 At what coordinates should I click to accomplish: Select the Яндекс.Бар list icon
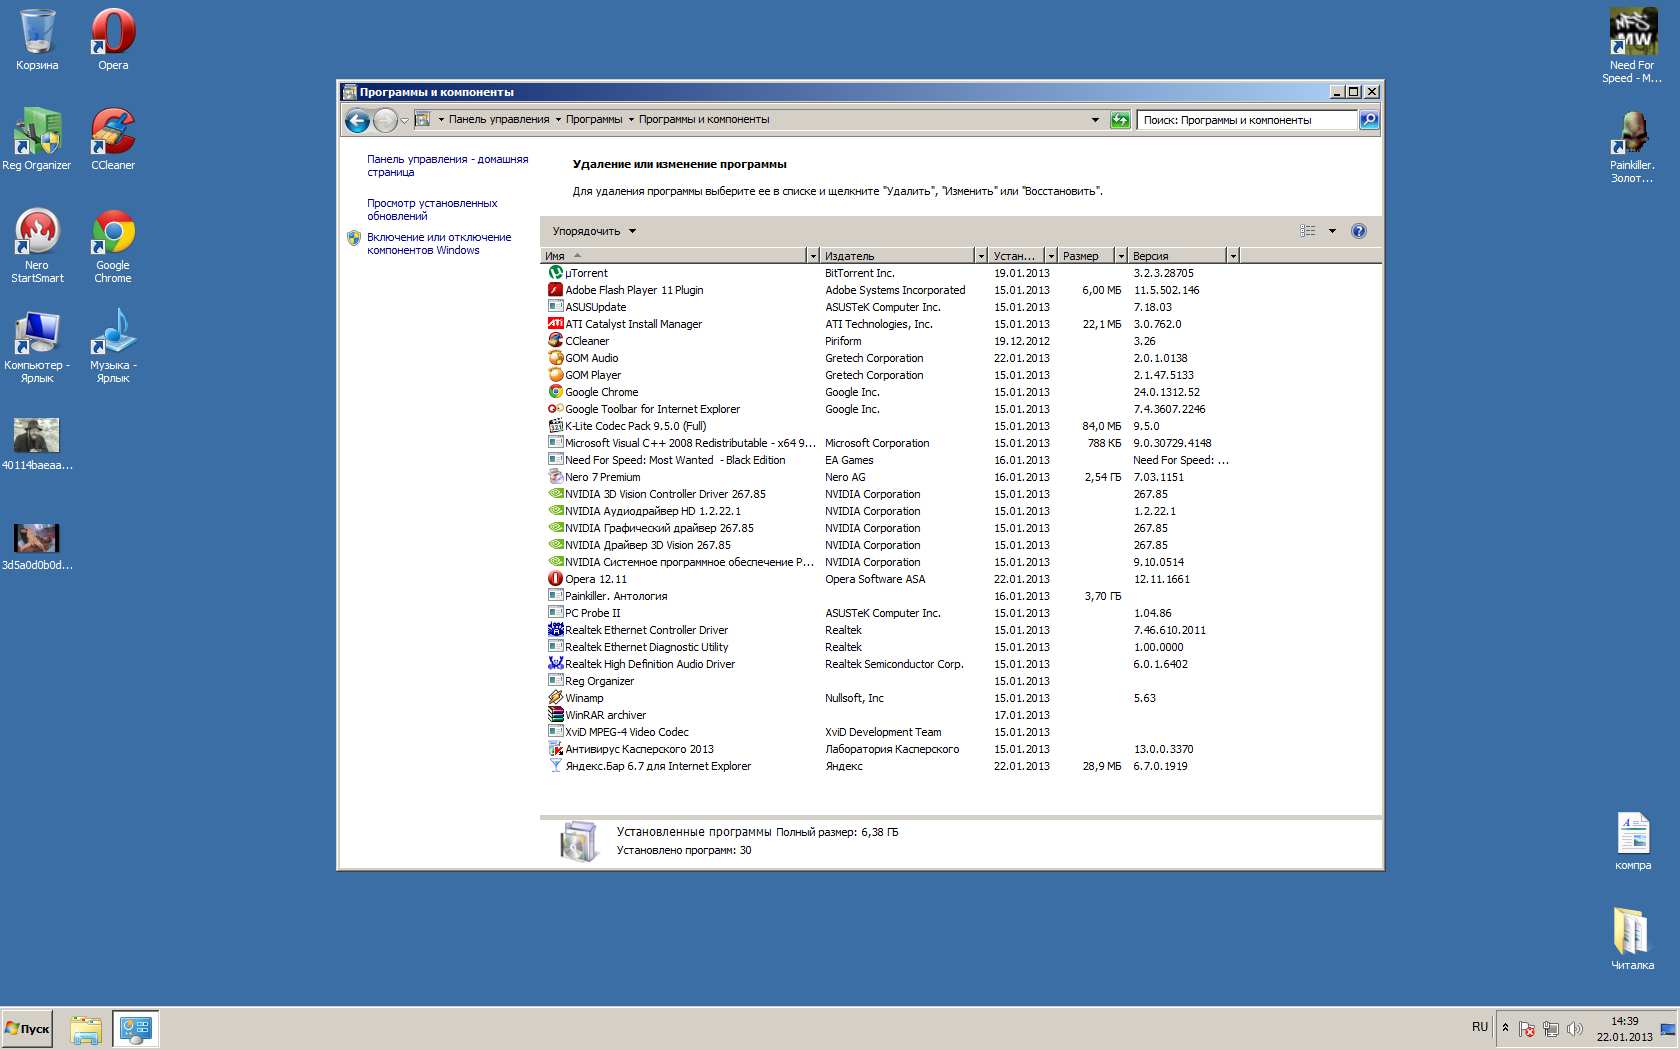pyautogui.click(x=556, y=766)
